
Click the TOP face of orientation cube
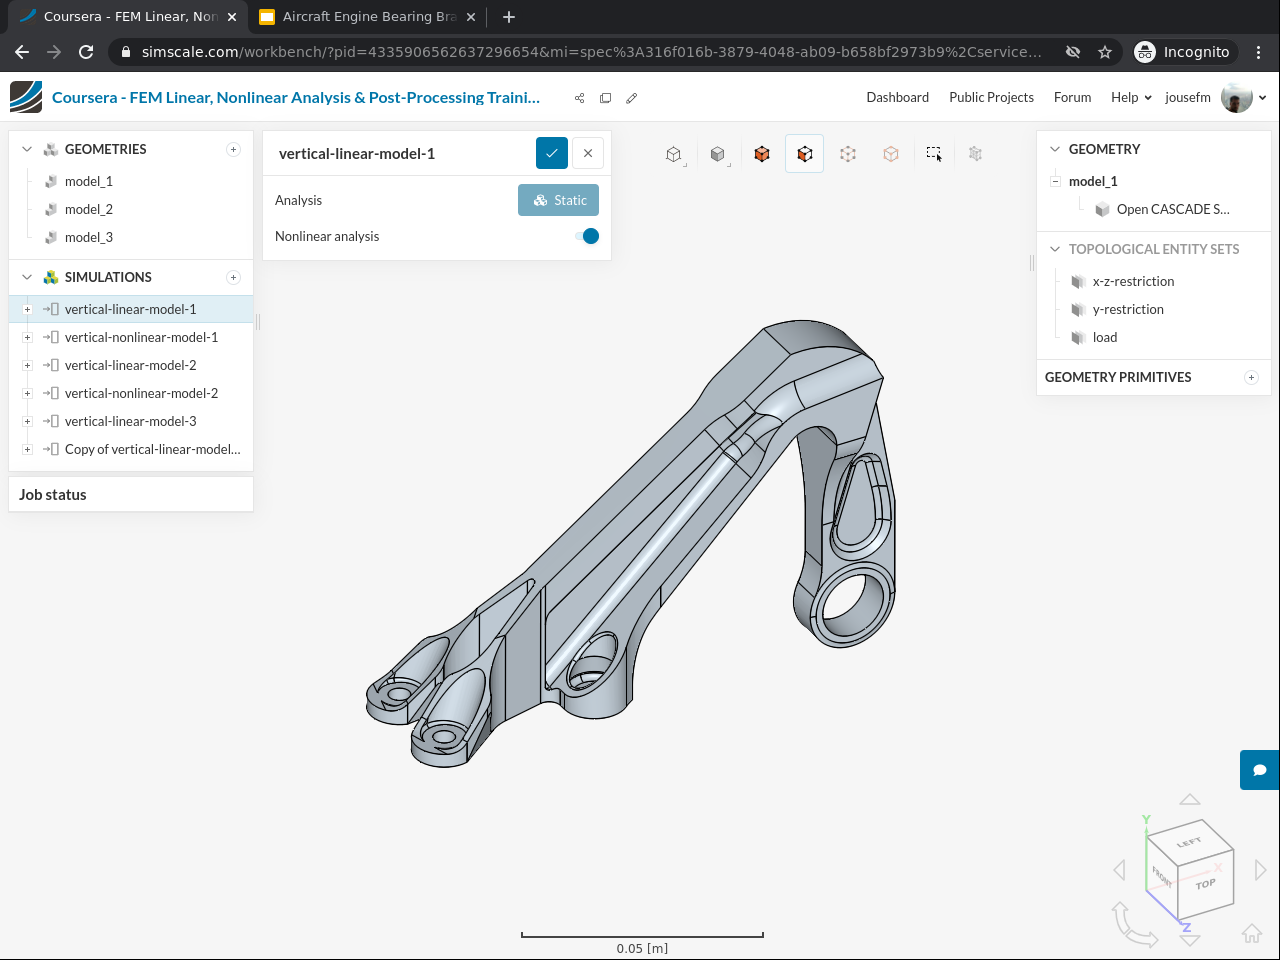point(1205,884)
